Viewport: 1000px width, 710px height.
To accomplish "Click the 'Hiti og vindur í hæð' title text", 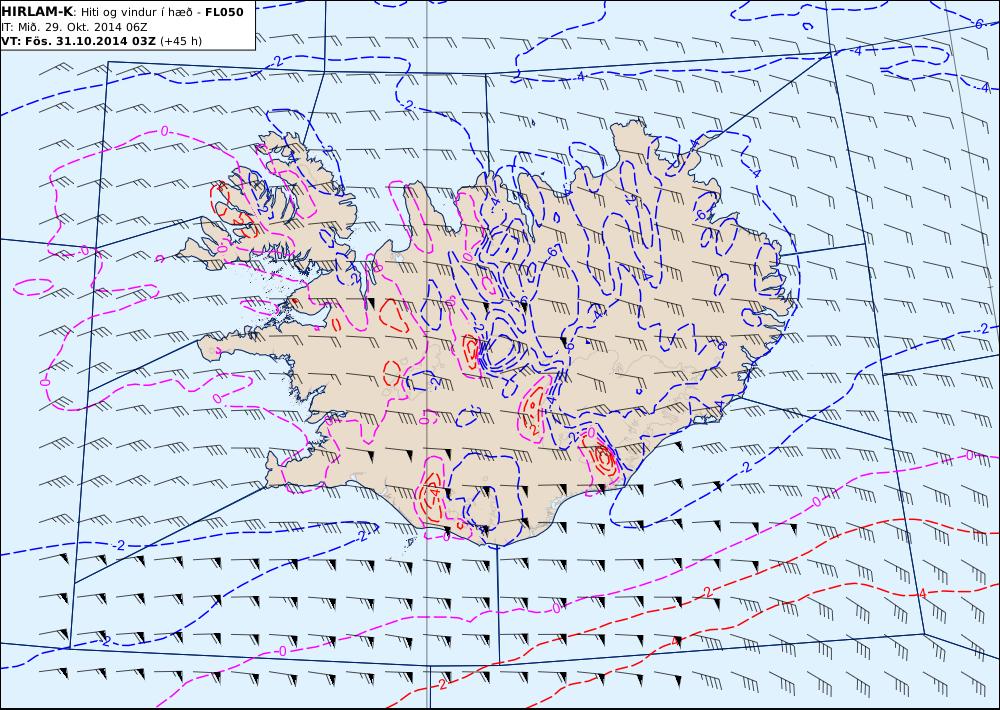I will [x=137, y=12].
